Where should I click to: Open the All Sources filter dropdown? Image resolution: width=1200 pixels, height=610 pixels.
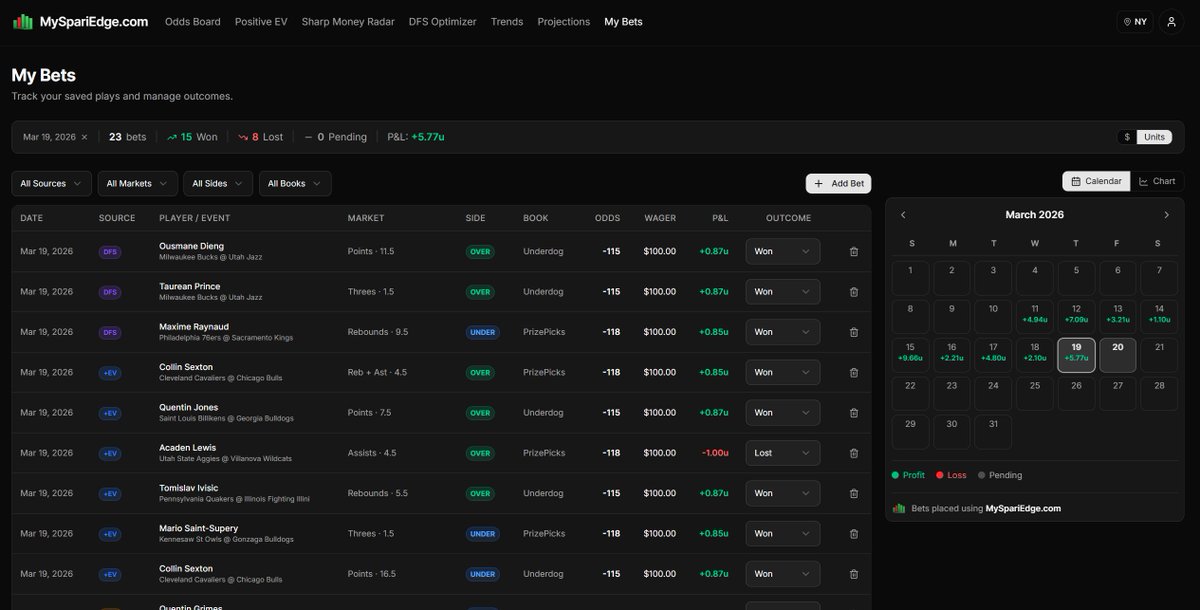(x=52, y=184)
